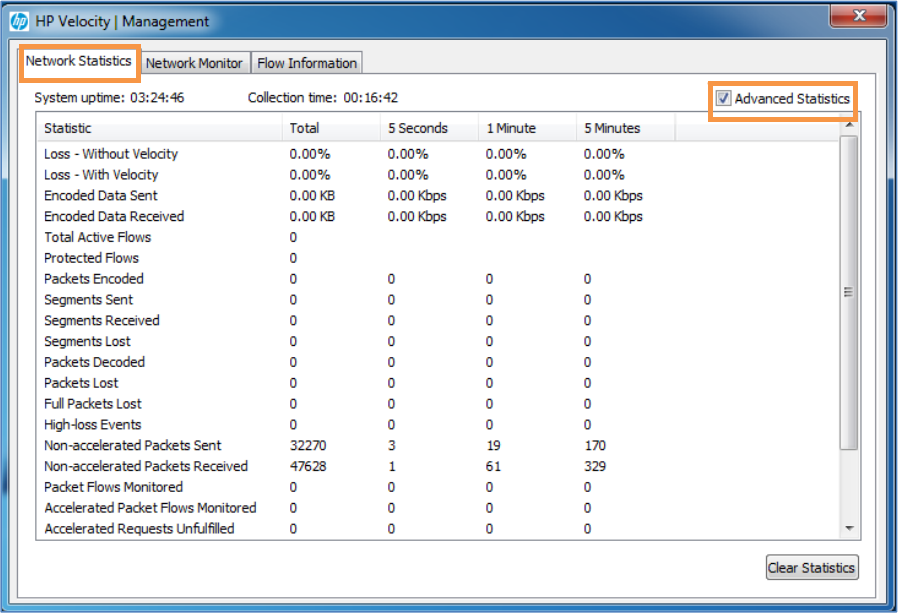Image resolution: width=898 pixels, height=613 pixels.
Task: Click the scrollbar up arrow
Action: tap(849, 125)
